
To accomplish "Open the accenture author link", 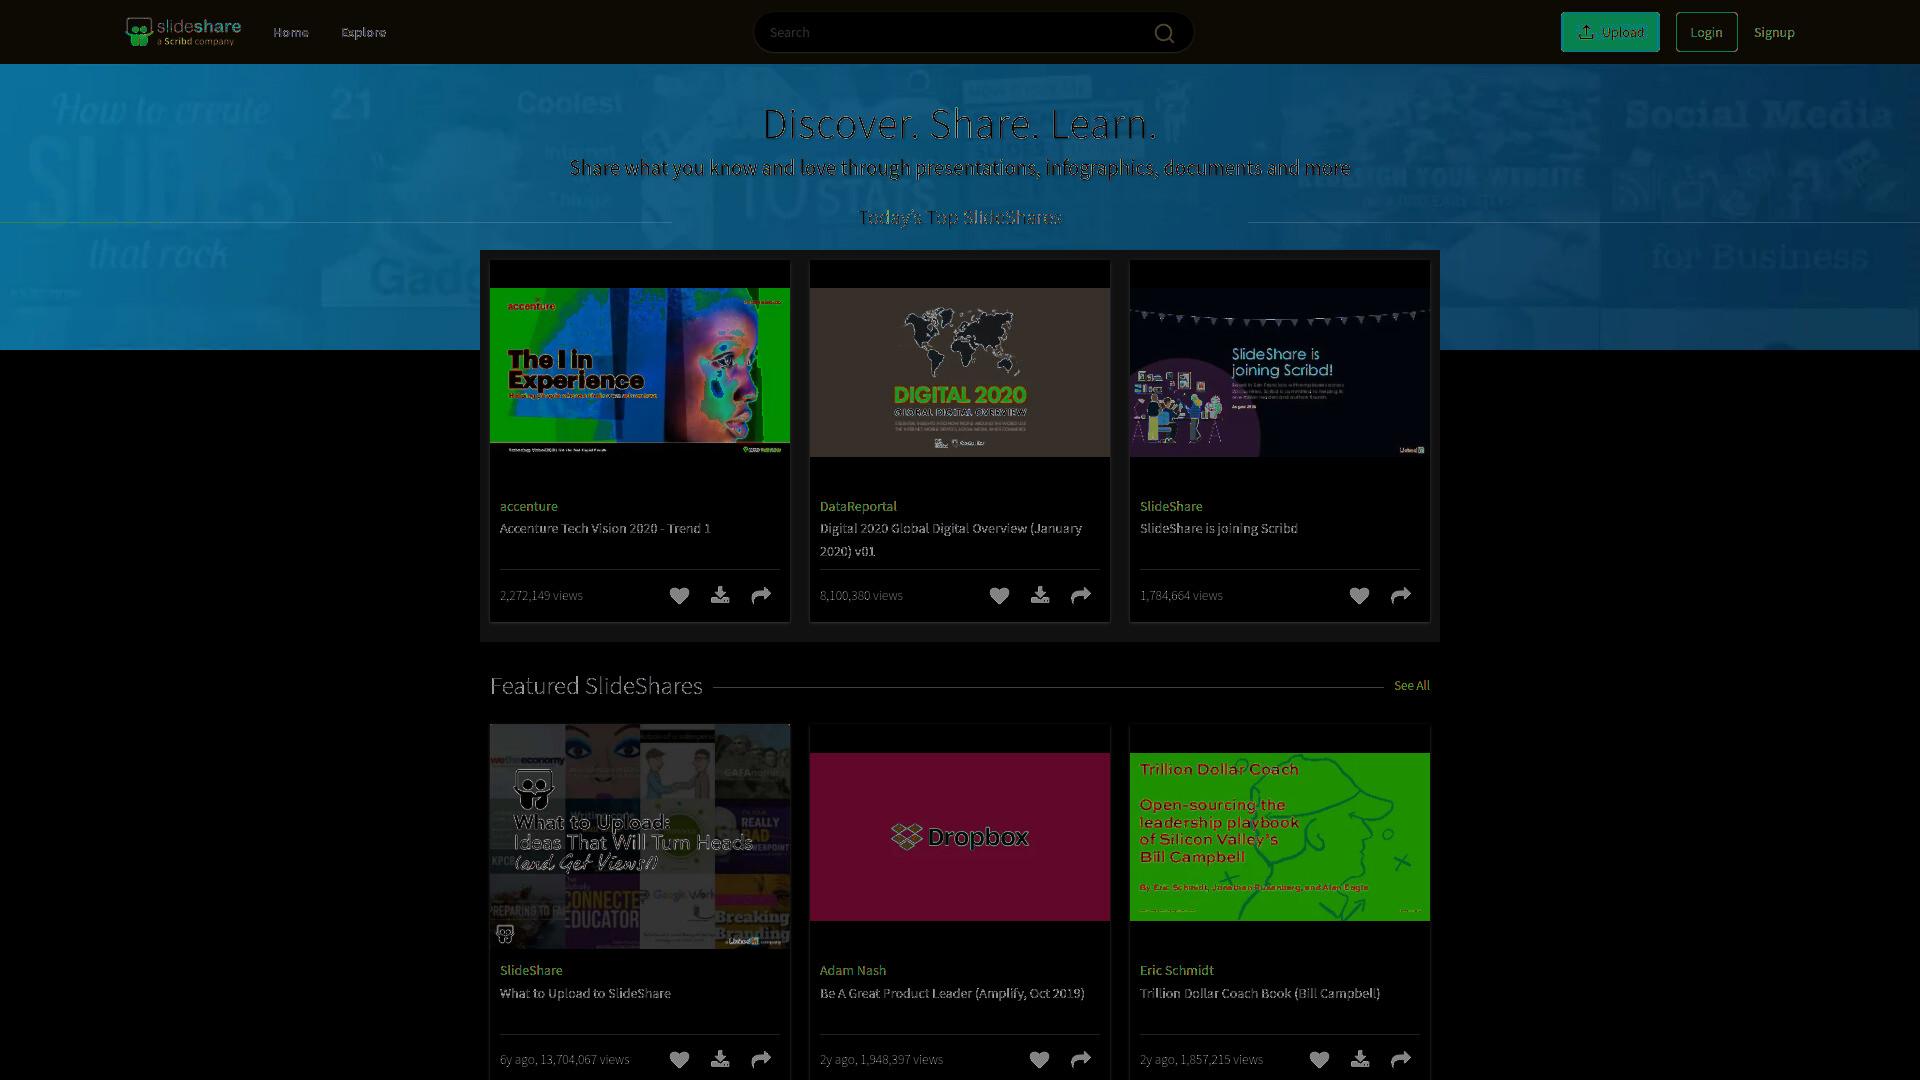I will pyautogui.click(x=529, y=507).
